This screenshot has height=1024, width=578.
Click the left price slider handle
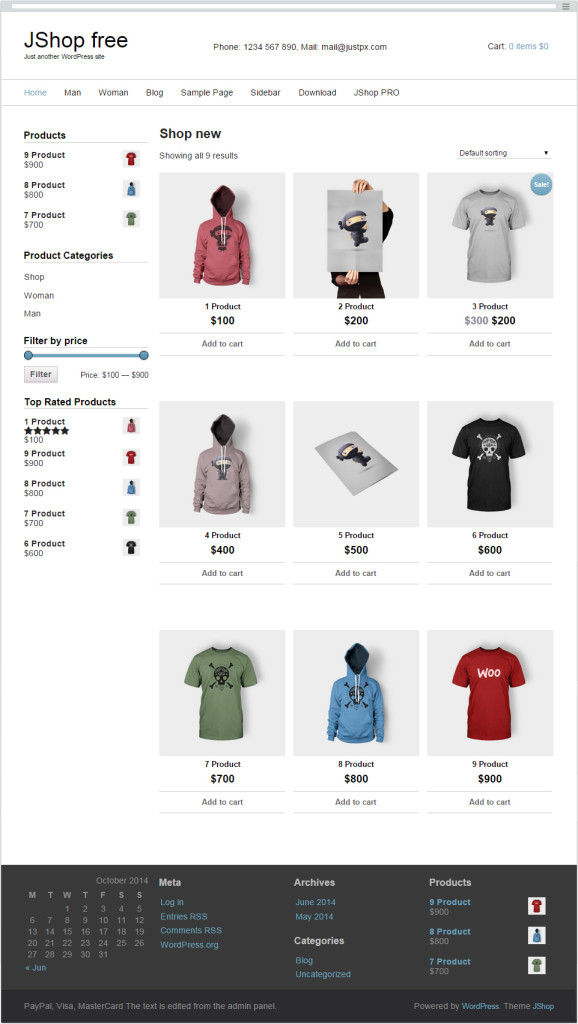(x=28, y=355)
